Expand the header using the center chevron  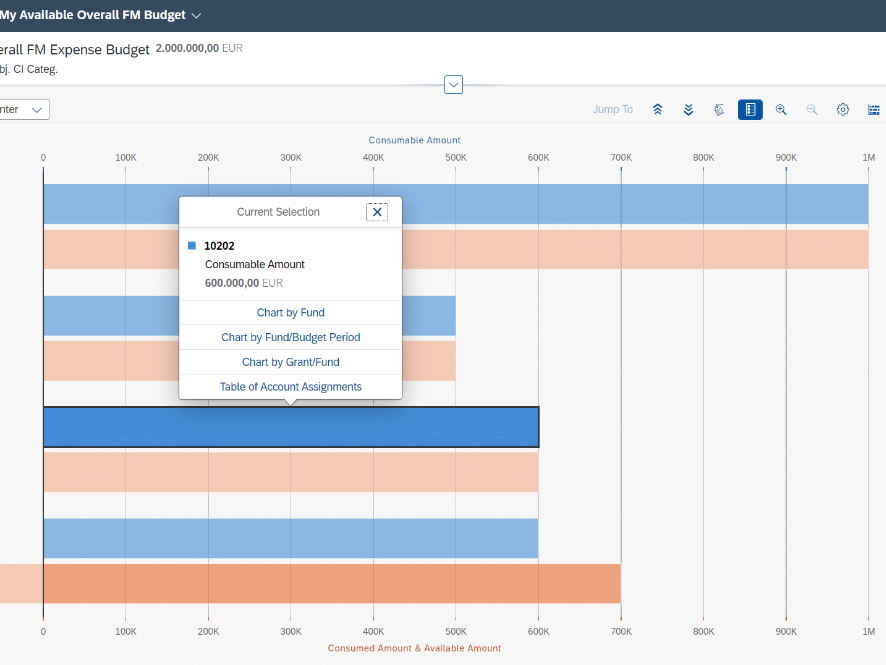coord(453,85)
